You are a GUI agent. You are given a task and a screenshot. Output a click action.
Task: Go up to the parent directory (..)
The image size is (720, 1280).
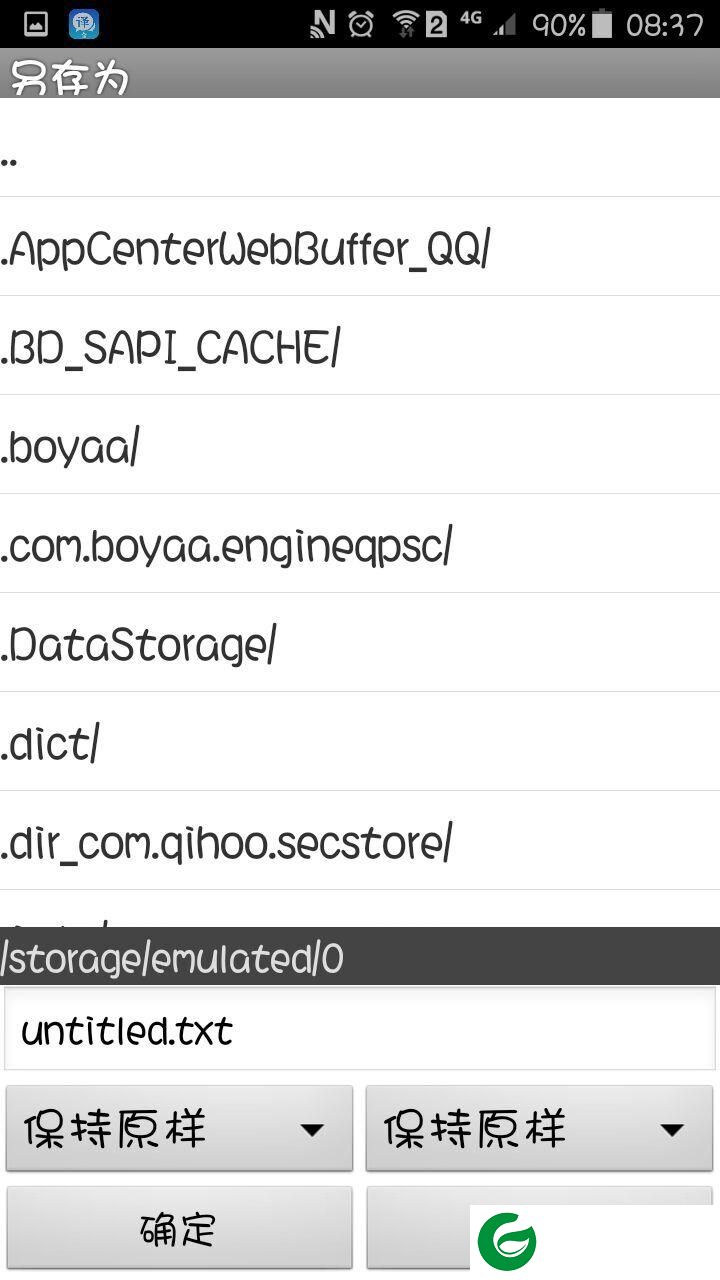tap(360, 147)
